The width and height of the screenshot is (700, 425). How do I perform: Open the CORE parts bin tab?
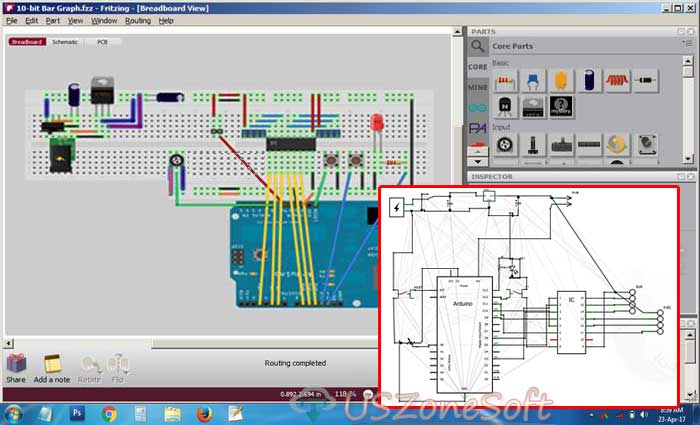477,67
